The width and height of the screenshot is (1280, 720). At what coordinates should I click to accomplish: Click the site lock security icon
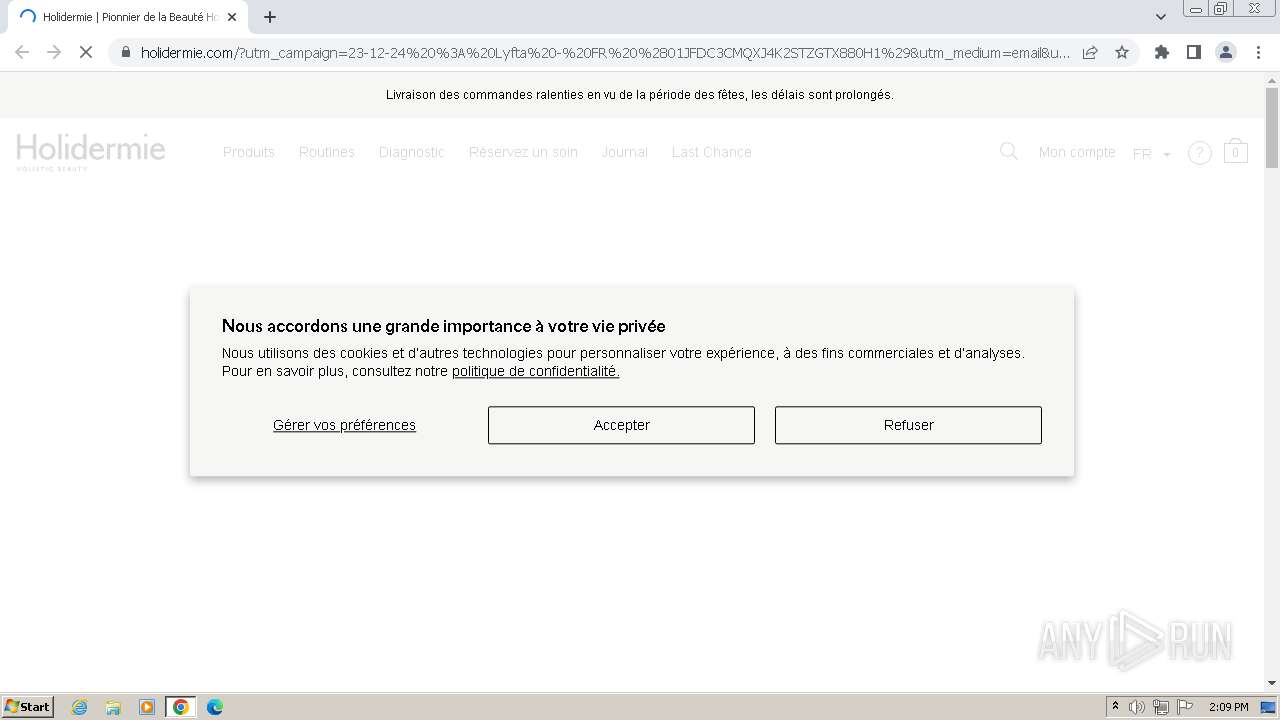point(125,52)
